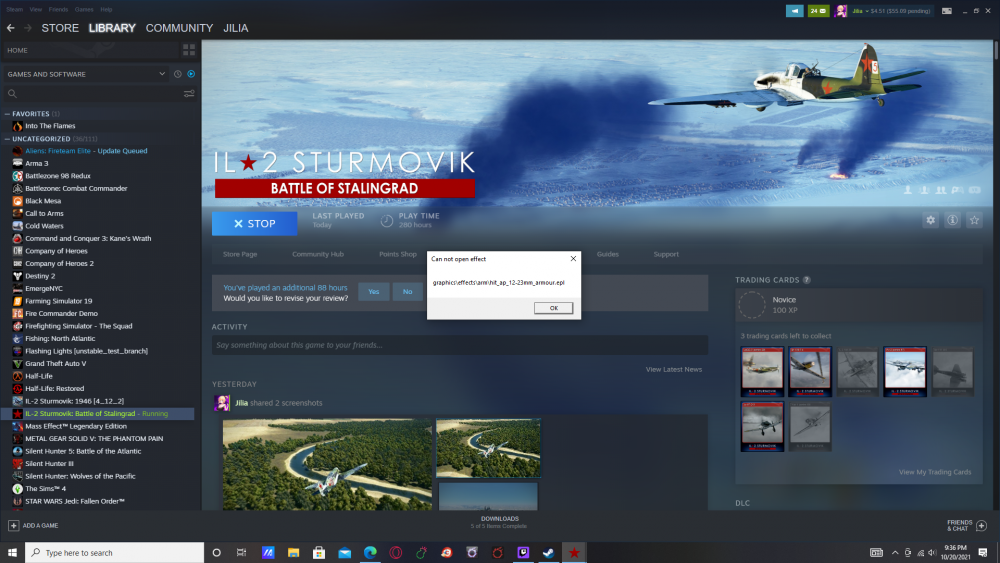Add game to favorites star
1000x563 pixels.
pos(974,220)
